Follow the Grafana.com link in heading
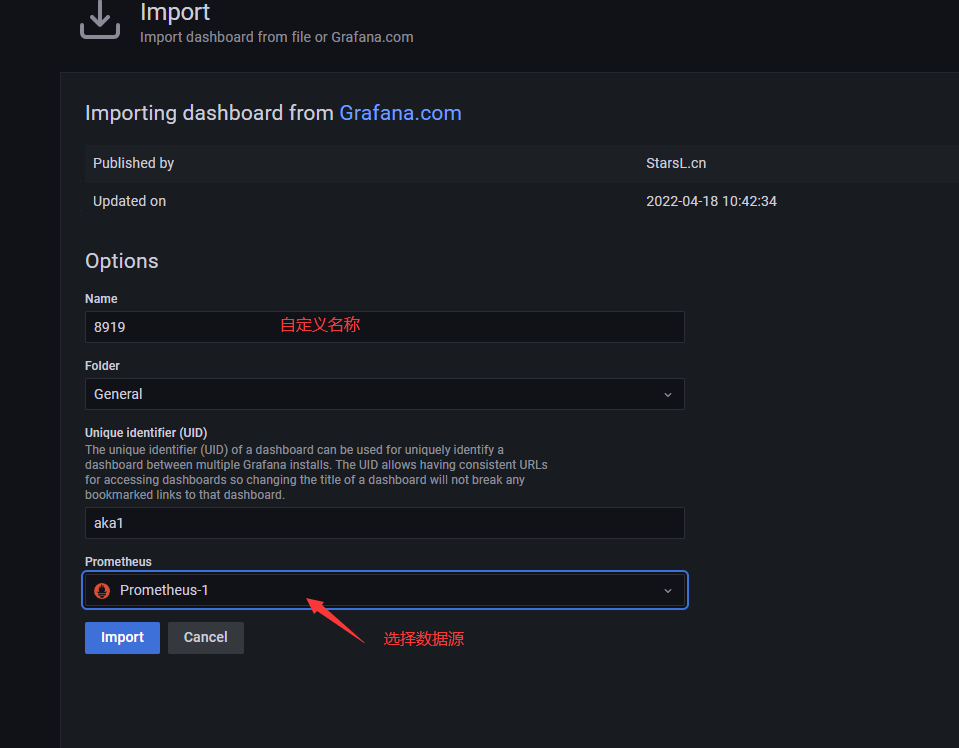Viewport: 959px width, 748px height. (x=400, y=113)
